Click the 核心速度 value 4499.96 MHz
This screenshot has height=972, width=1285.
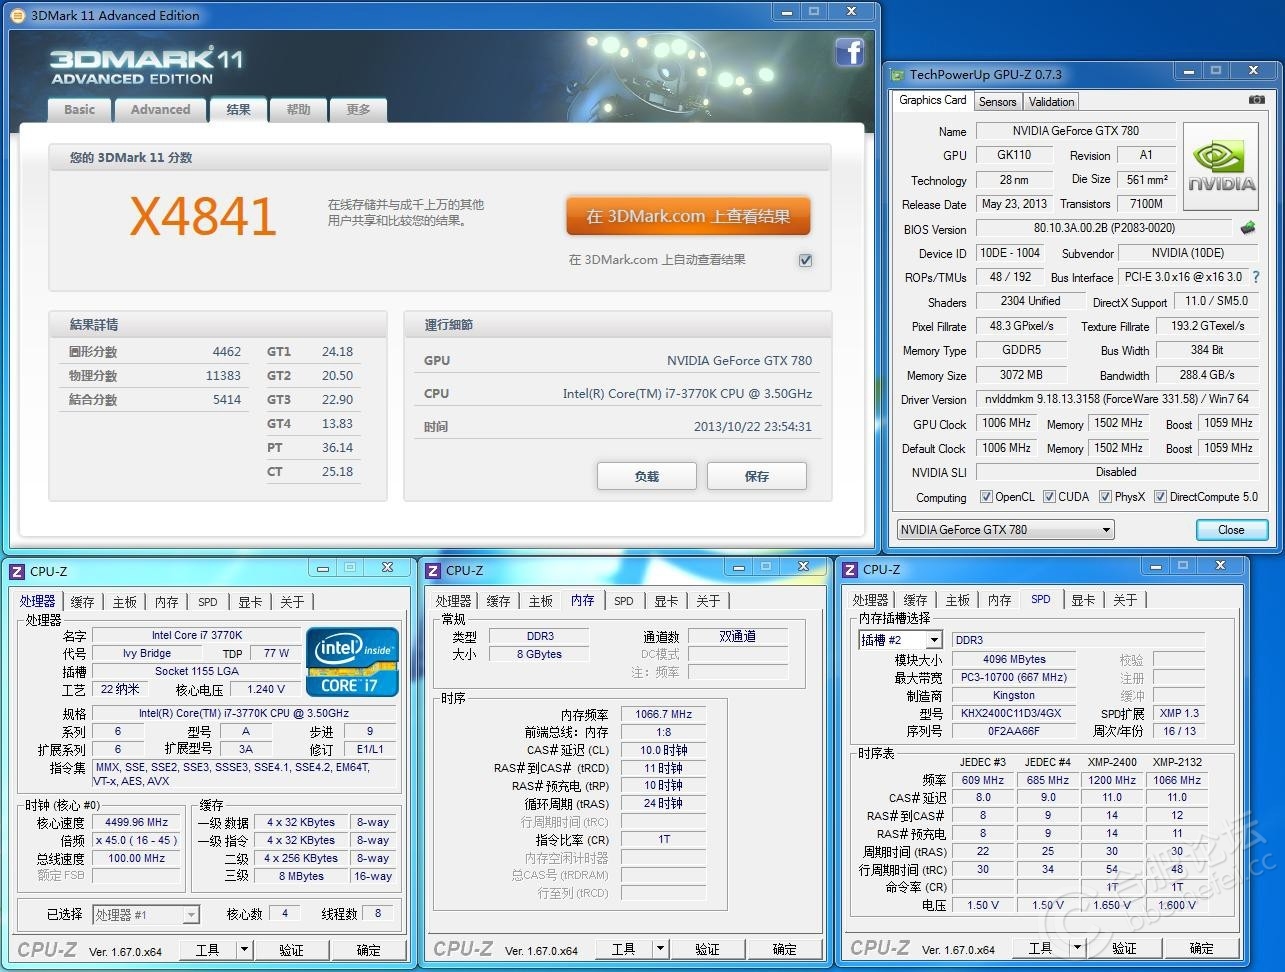coord(137,822)
